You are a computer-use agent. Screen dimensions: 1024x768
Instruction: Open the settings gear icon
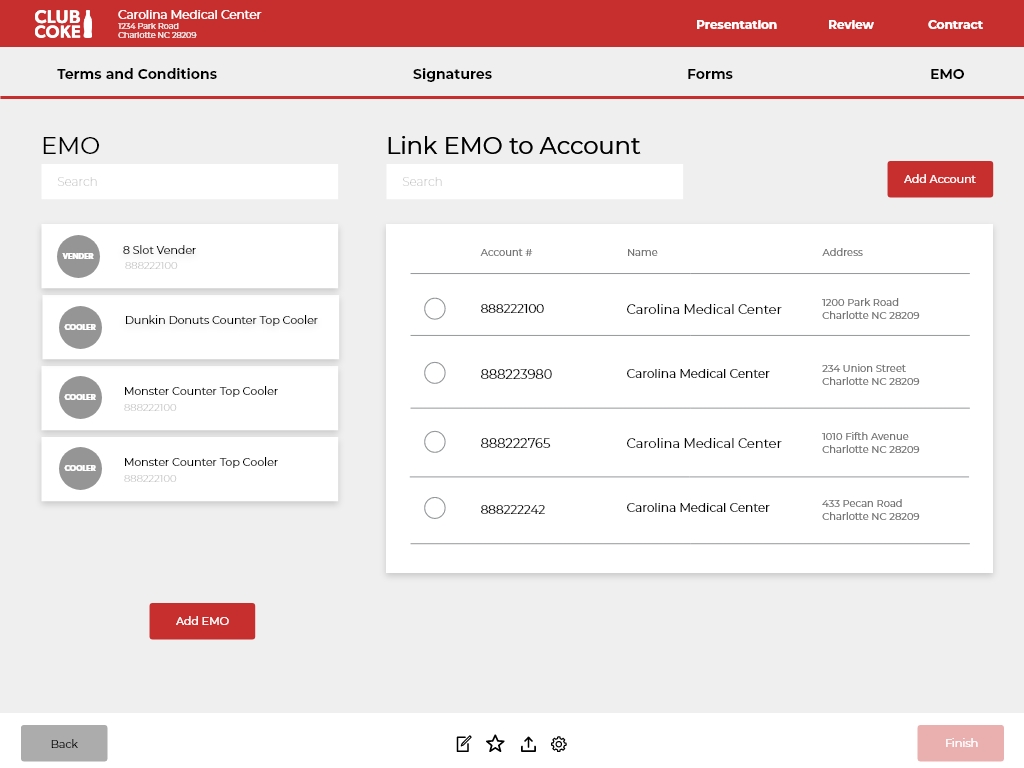558,744
